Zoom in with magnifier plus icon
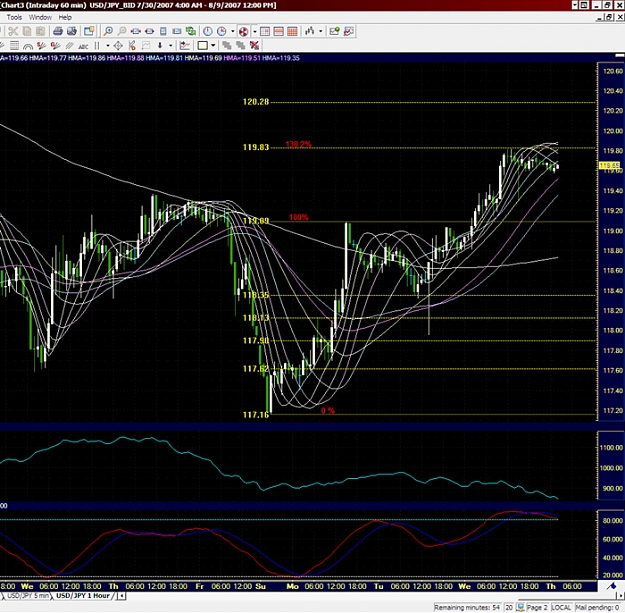The image size is (625, 613). coord(108,31)
